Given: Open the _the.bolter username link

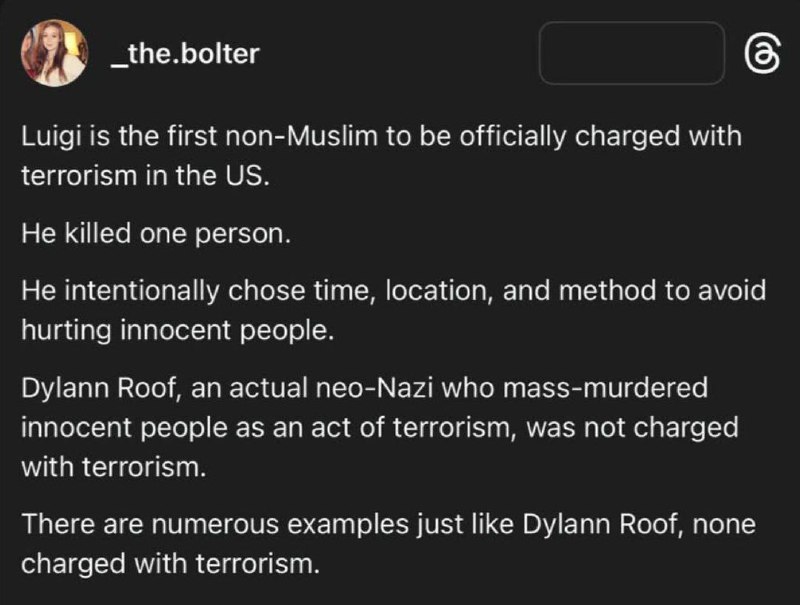Looking at the screenshot, I should pyautogui.click(x=186, y=54).
